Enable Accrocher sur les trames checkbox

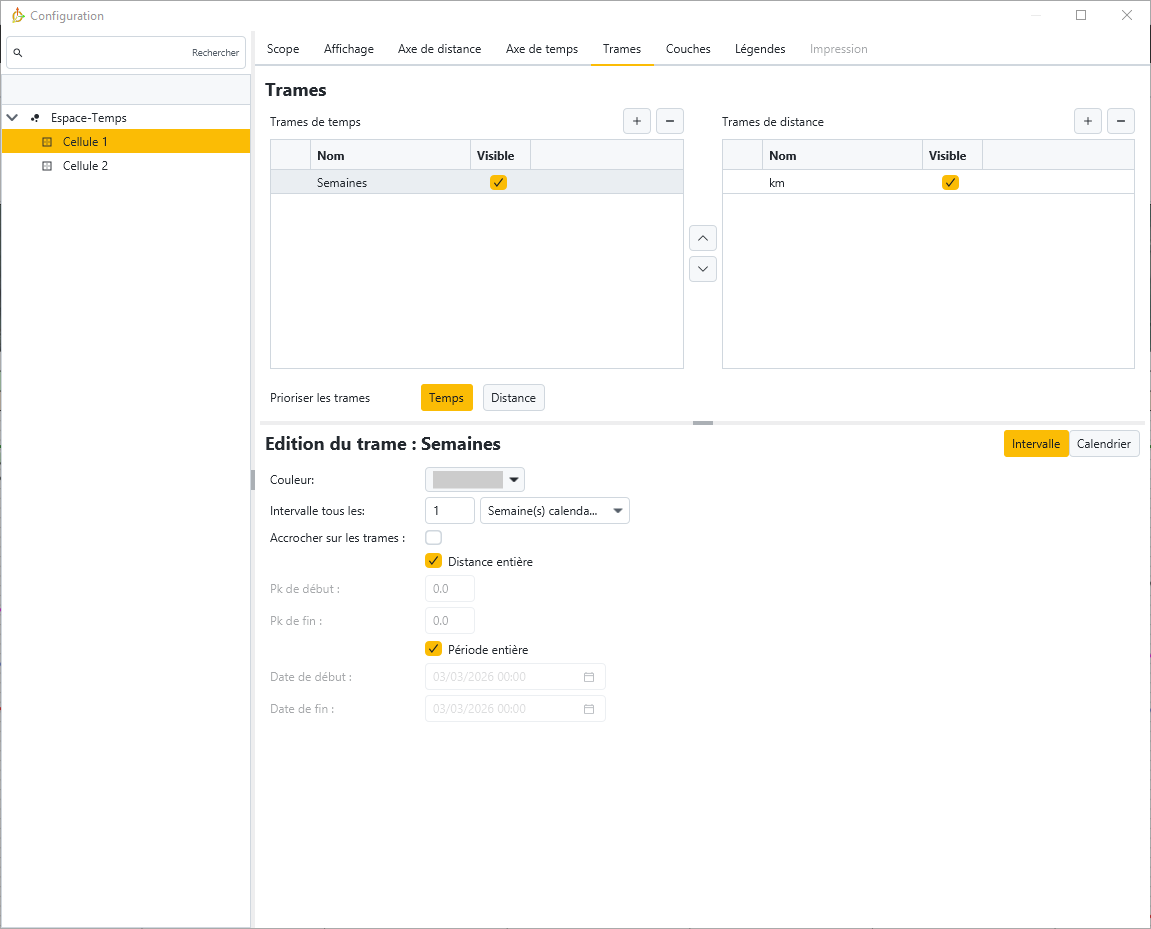tap(434, 538)
